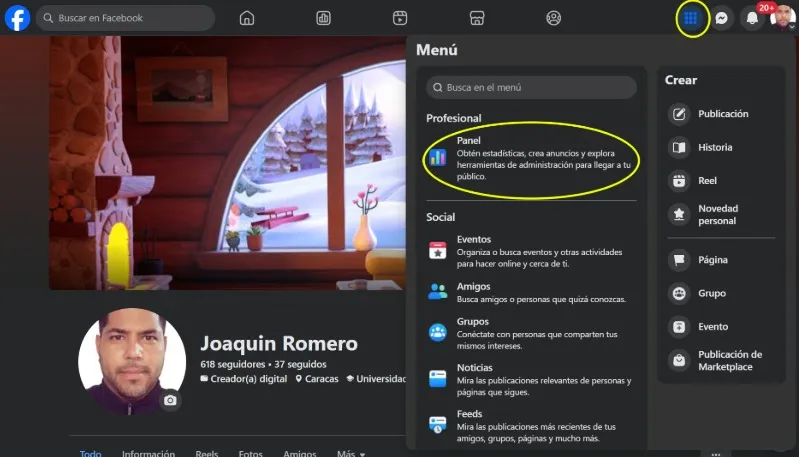This screenshot has width=799, height=457.
Task: Click the camera icon on profile photo
Action: coord(171,400)
